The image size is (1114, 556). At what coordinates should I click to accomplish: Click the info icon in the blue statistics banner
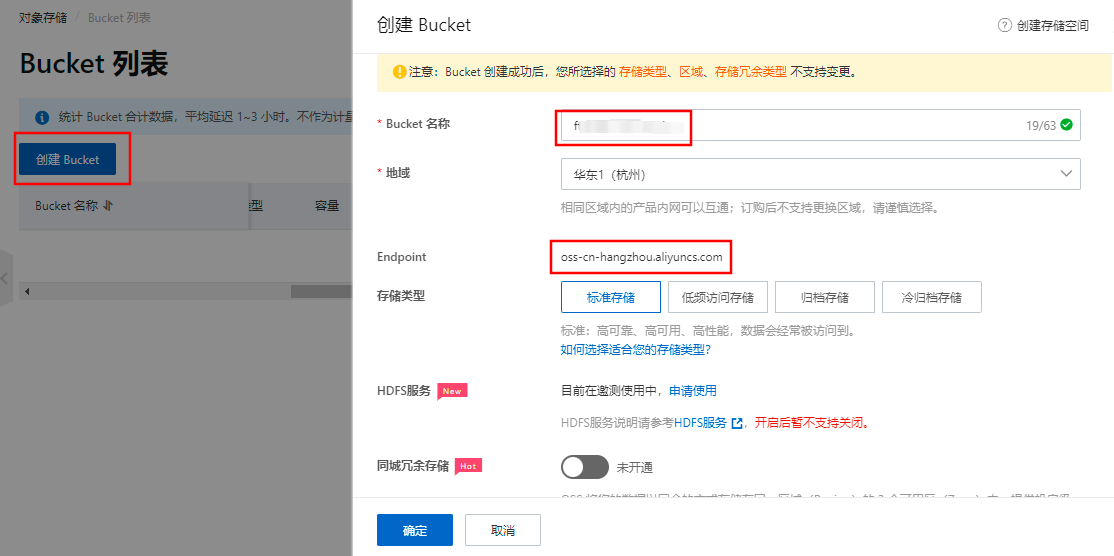tap(41, 117)
